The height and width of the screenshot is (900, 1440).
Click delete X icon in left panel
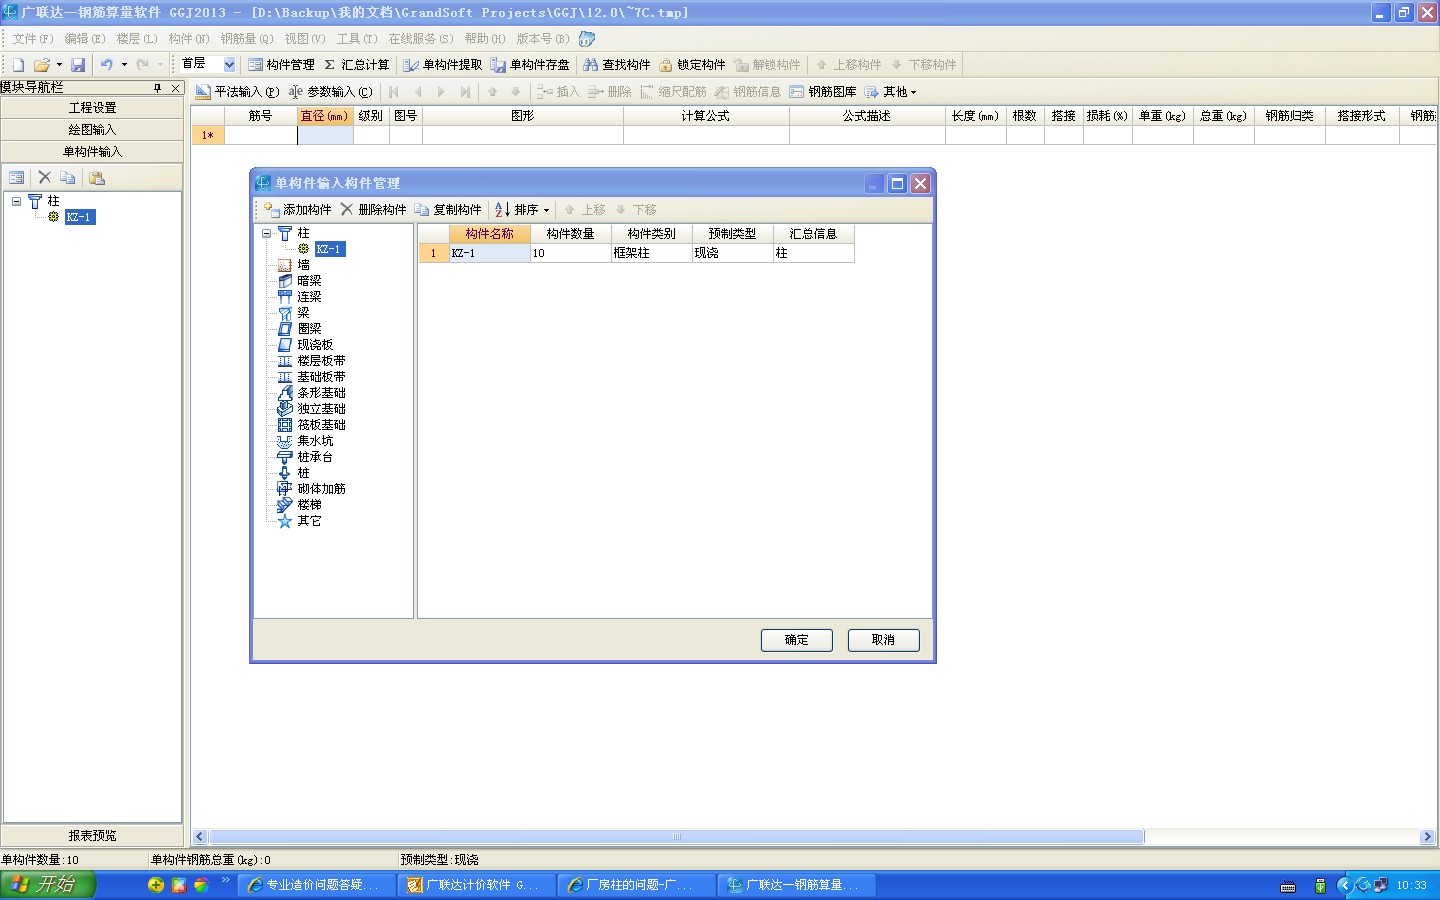click(44, 178)
